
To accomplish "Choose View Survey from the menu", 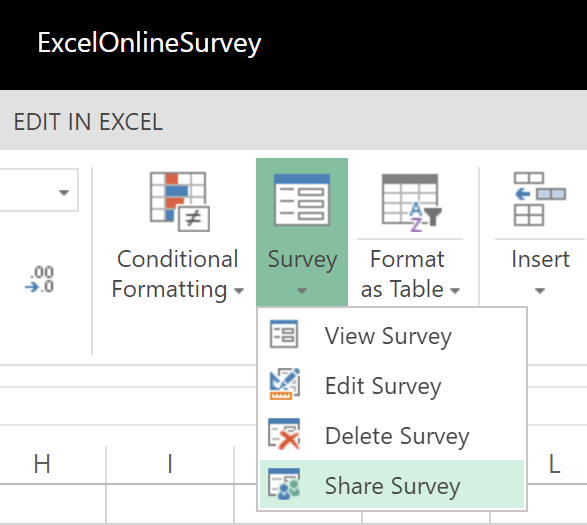I will pos(392,335).
